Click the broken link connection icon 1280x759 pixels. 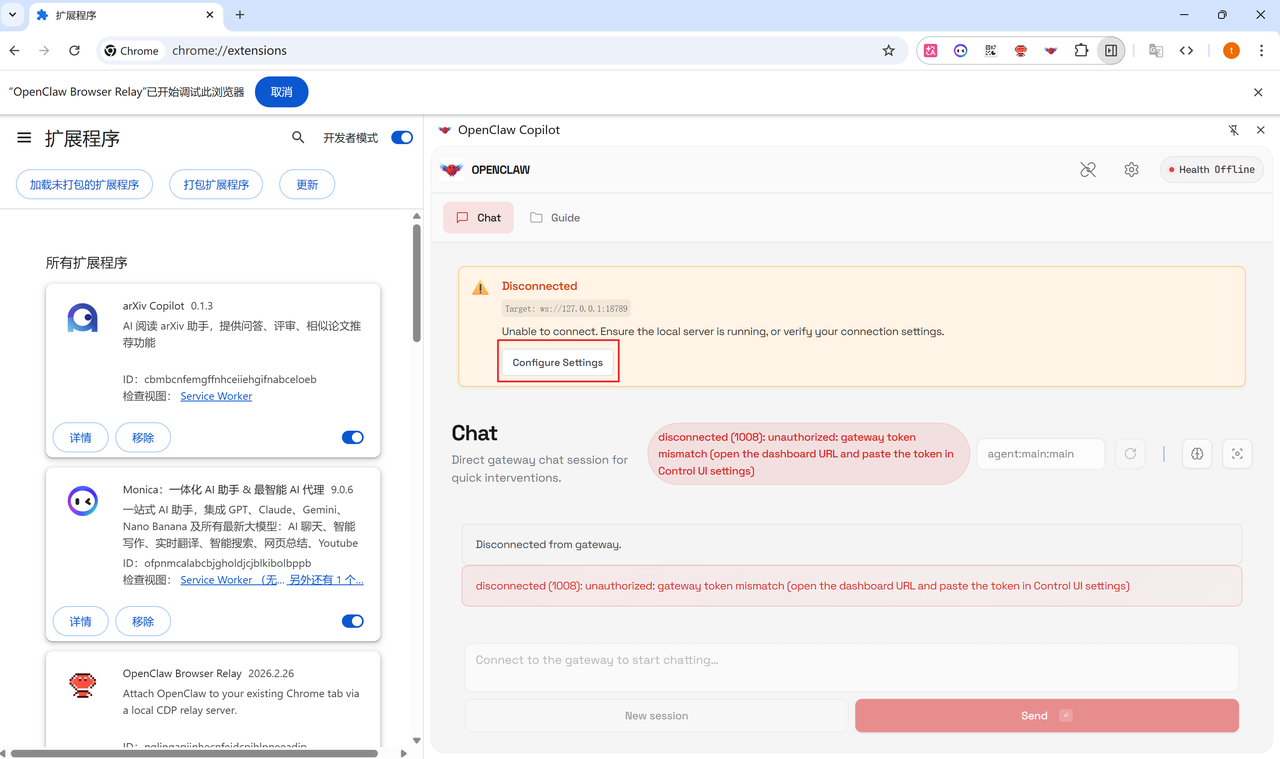1088,170
